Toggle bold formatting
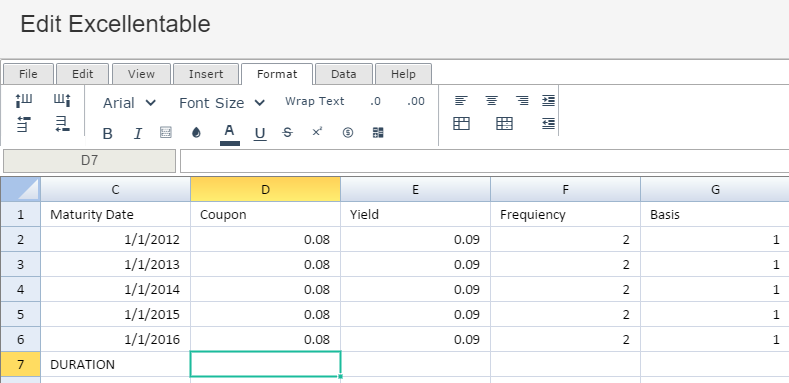This screenshot has width=789, height=383. tap(107, 133)
